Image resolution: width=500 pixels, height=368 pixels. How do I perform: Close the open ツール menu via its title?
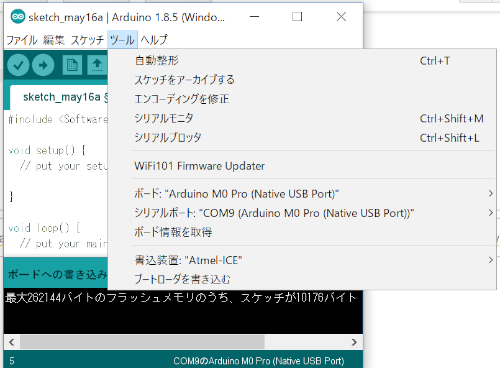tap(122, 40)
